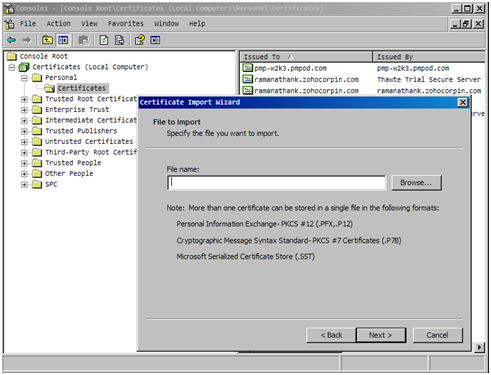Viewport: 491px width, 375px height.
Task: Click the Cancel button in wizard
Action: tap(437, 335)
